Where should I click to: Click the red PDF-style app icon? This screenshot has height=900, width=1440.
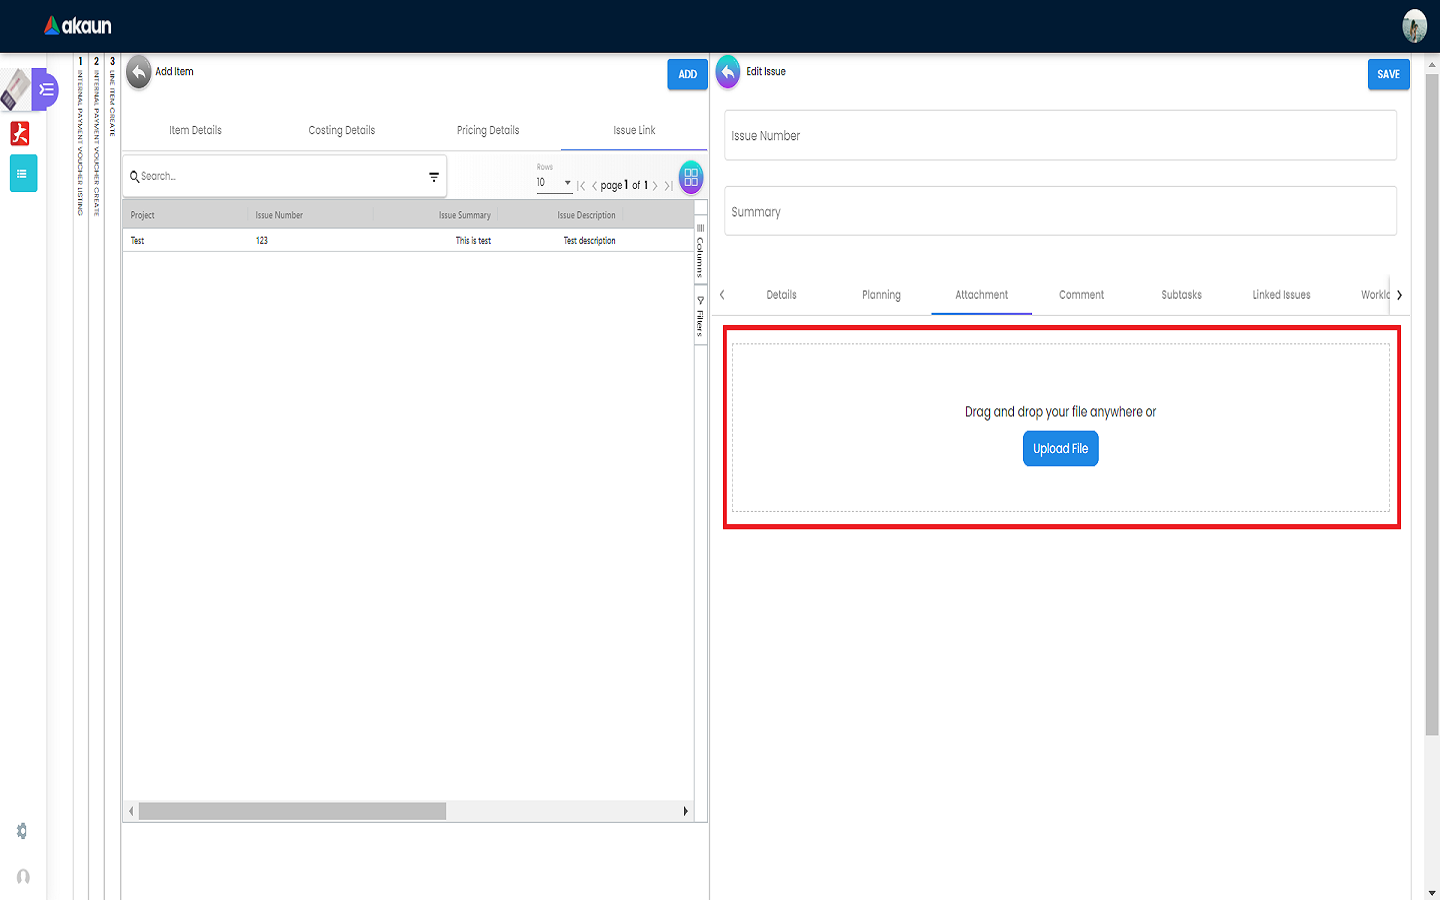(x=20, y=133)
